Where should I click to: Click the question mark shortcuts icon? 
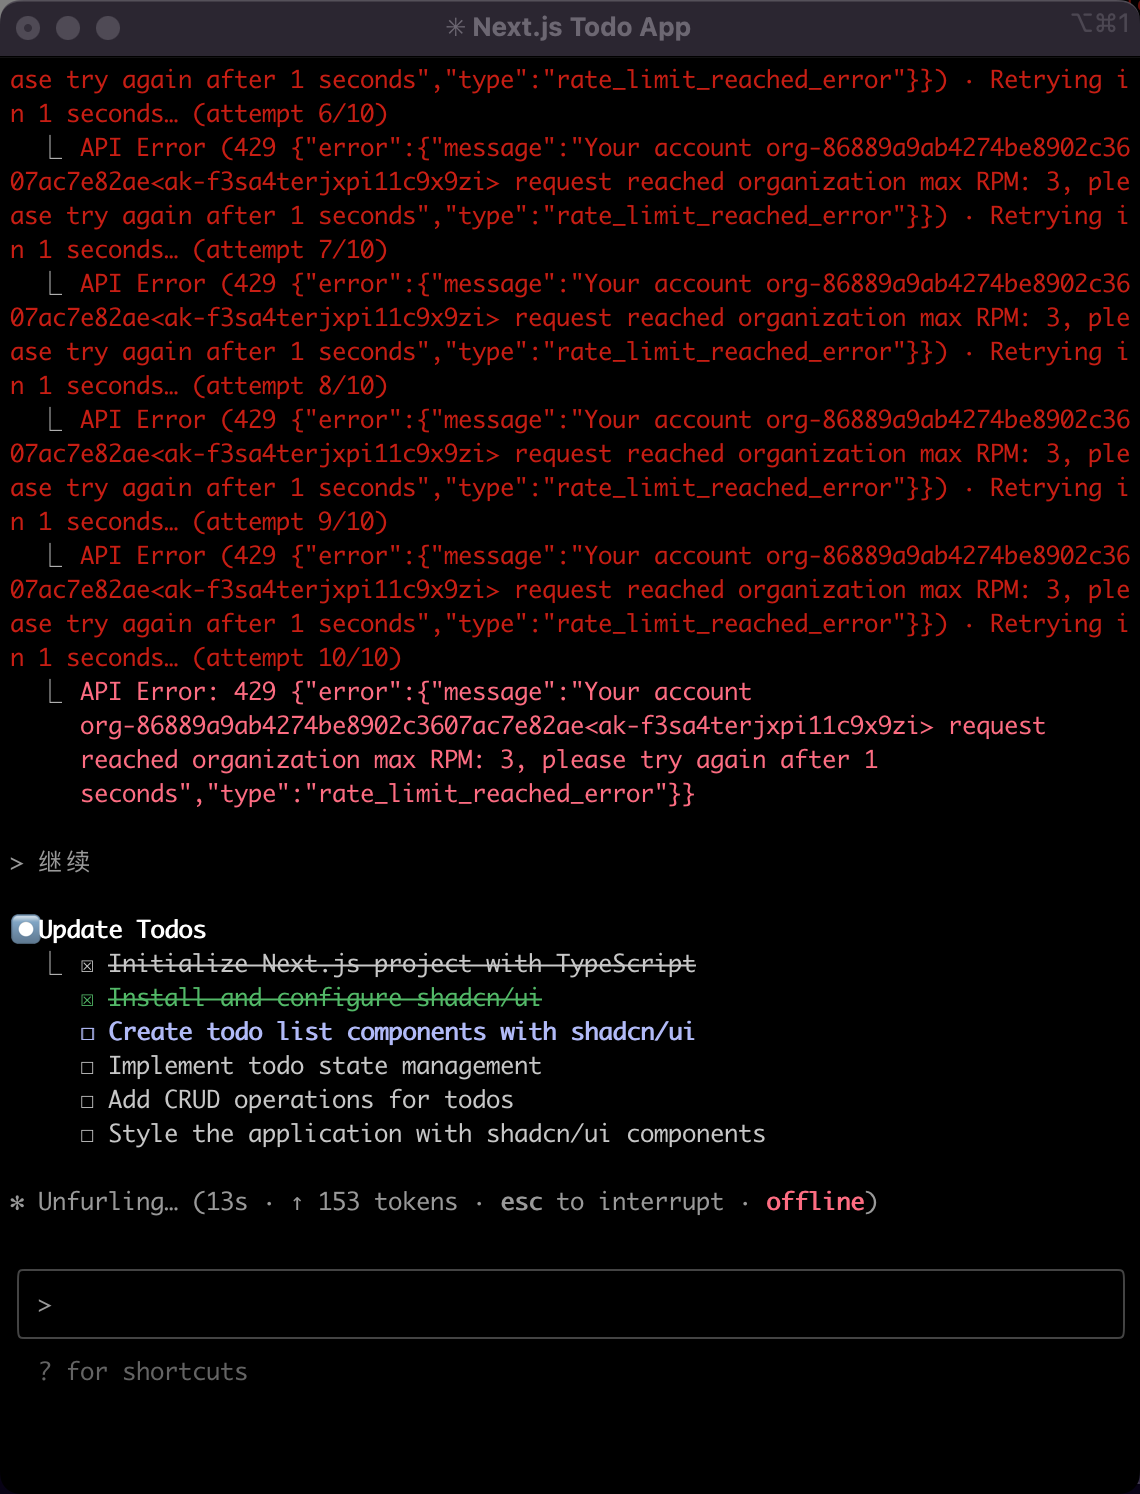point(44,1372)
